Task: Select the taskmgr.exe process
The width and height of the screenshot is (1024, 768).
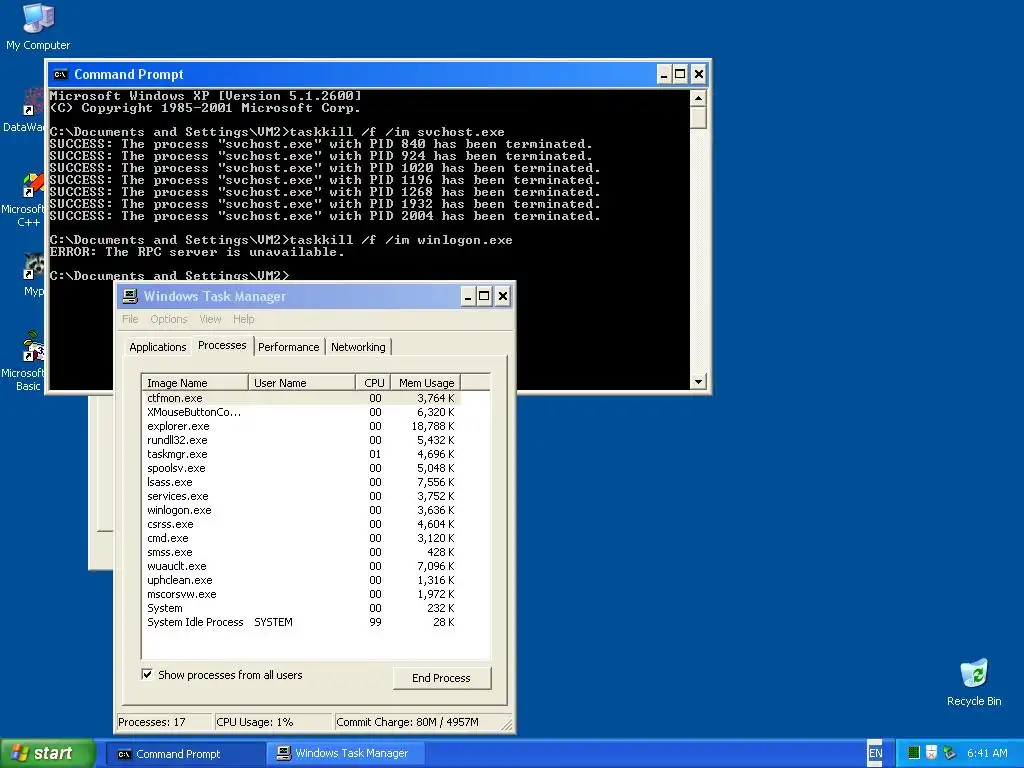Action: tap(301, 455)
